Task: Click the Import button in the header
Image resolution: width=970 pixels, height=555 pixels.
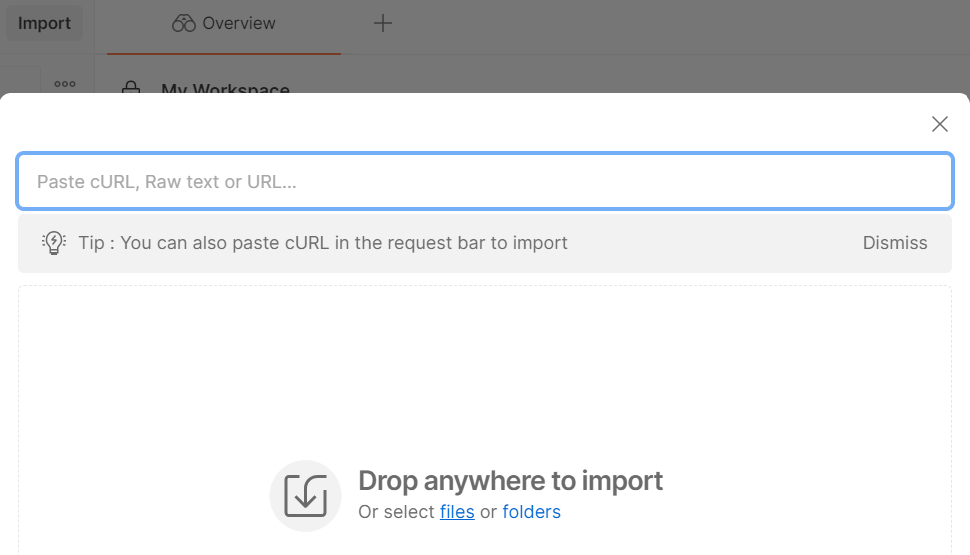Action: tap(44, 23)
